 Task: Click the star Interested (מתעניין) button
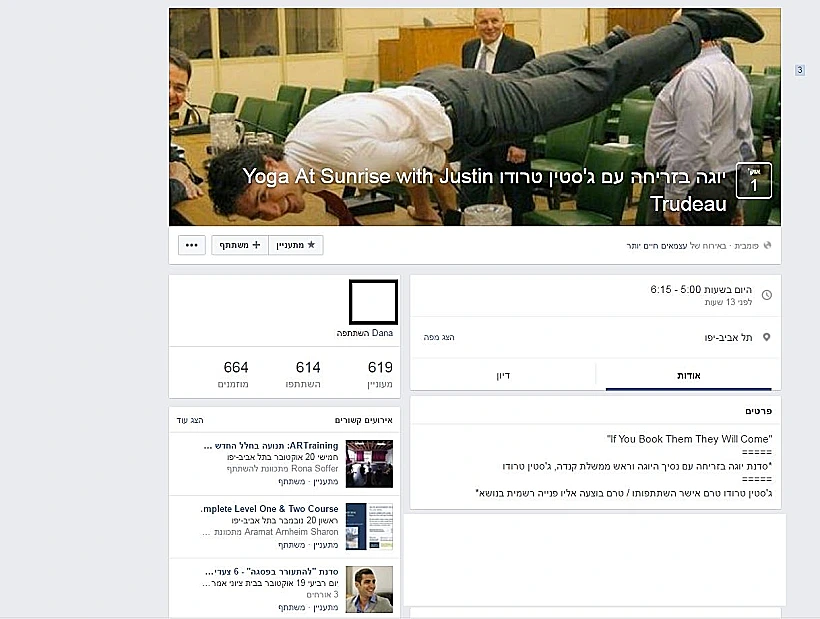point(296,245)
